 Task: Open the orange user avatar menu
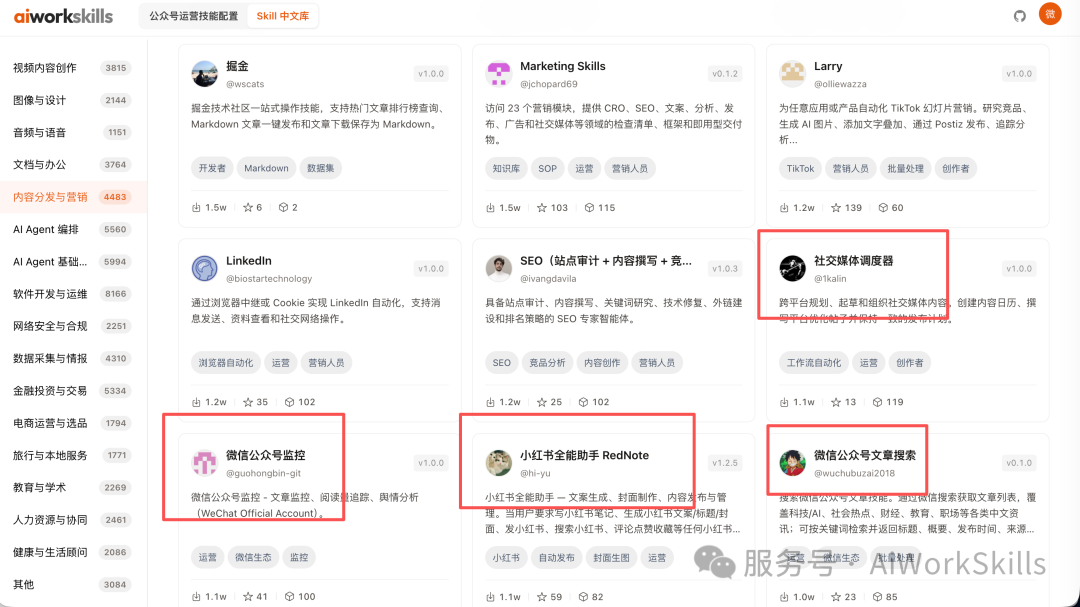pos(1050,14)
